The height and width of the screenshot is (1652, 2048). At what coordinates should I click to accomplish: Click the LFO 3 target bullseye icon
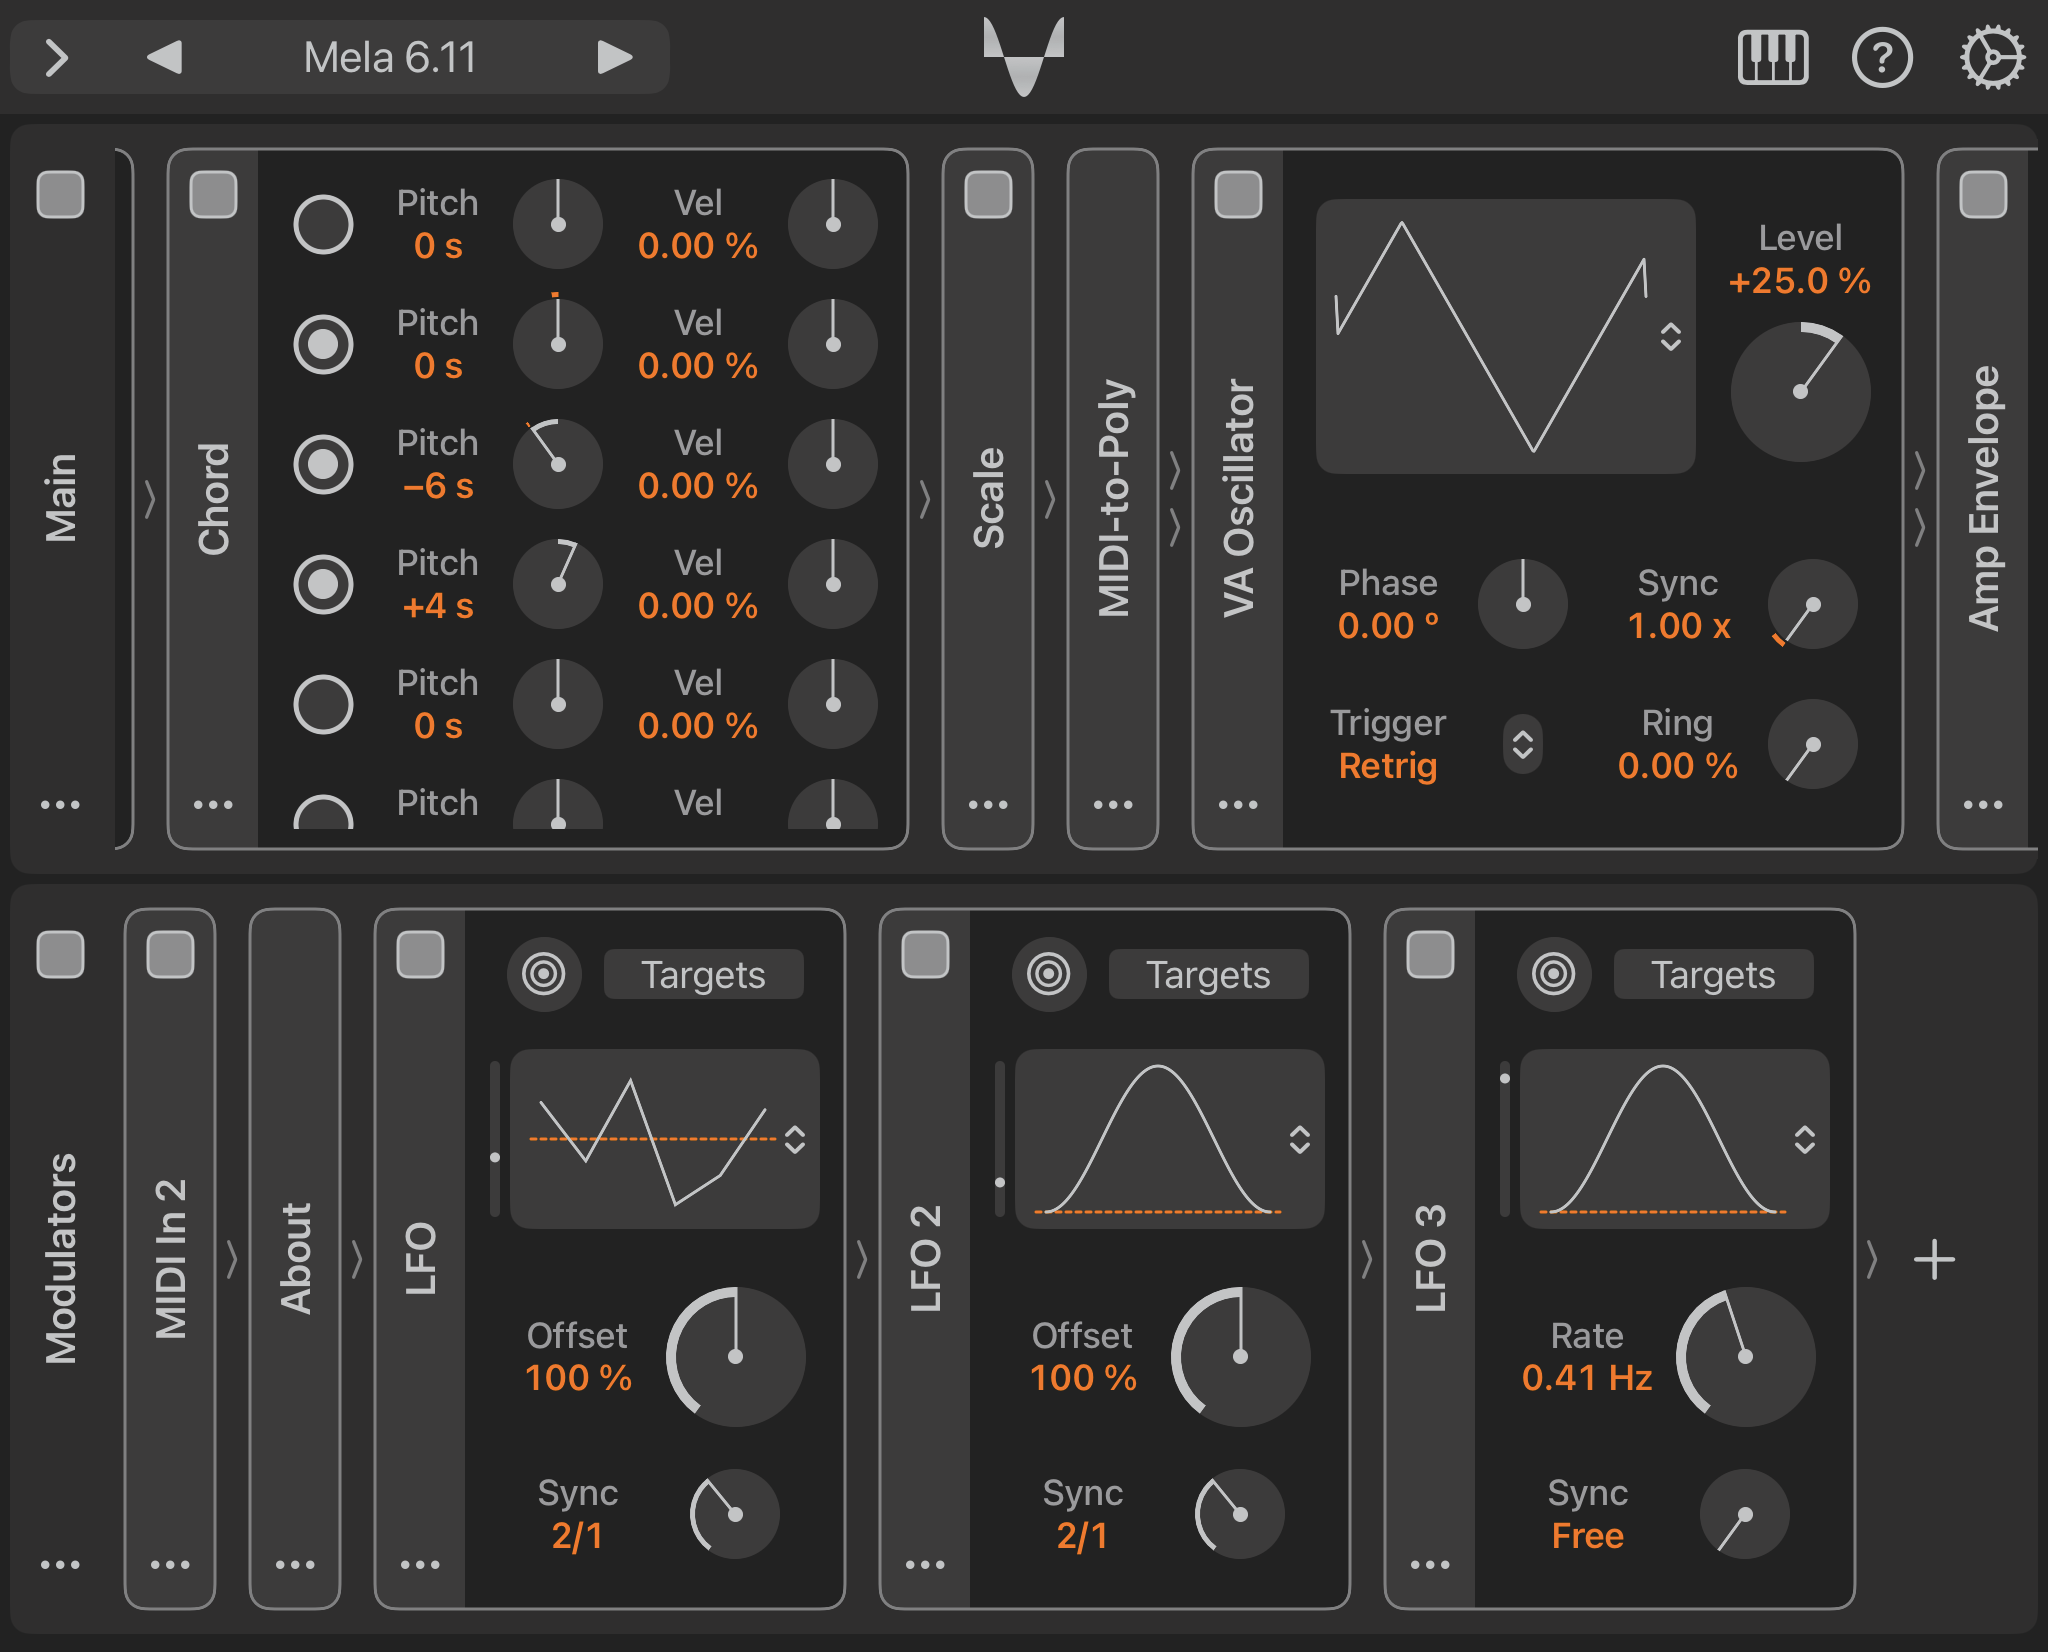(1553, 974)
